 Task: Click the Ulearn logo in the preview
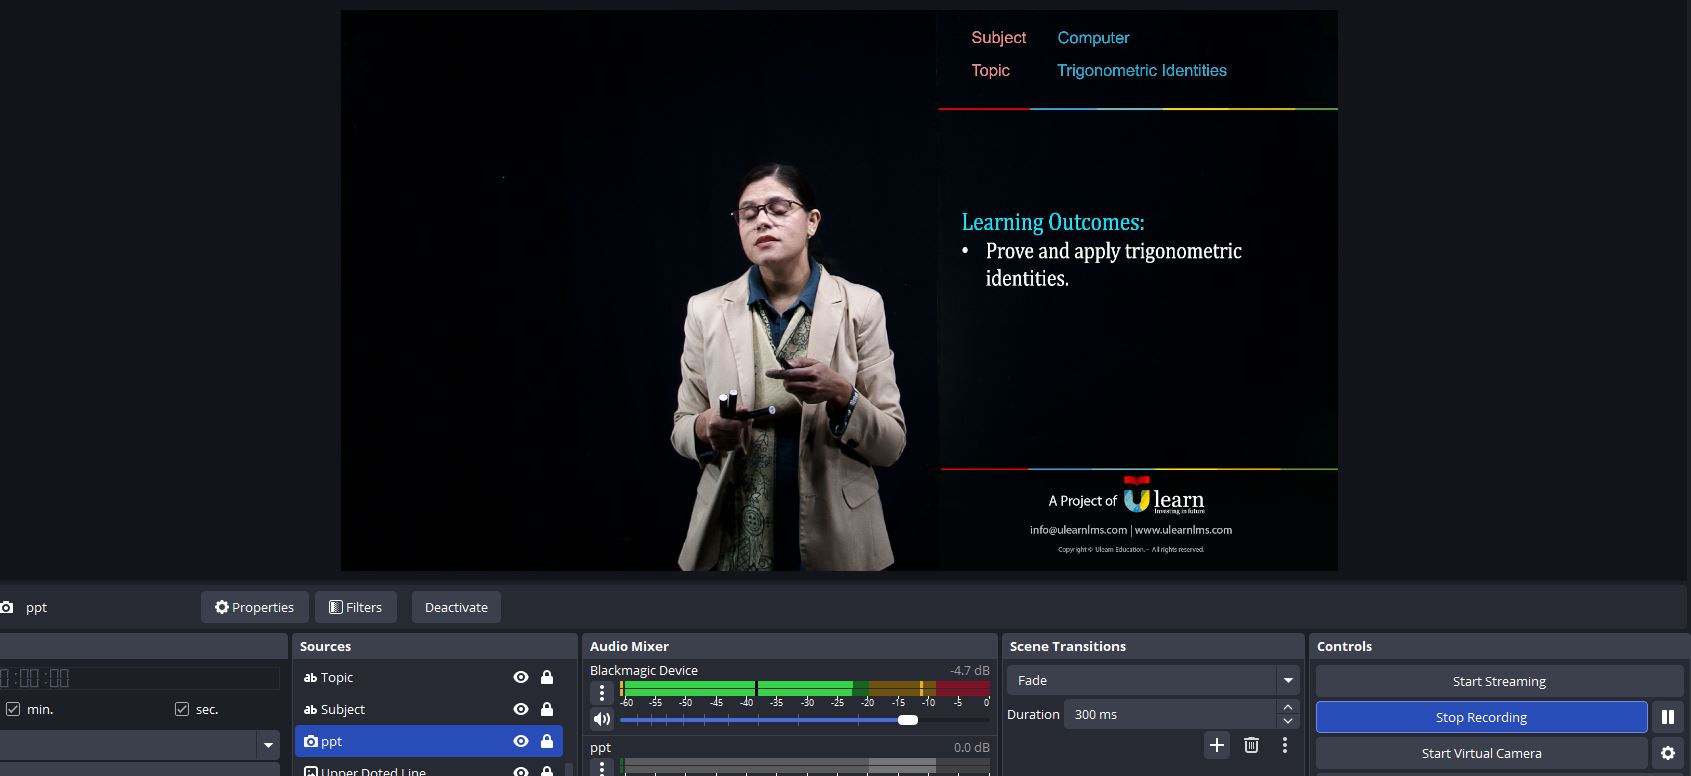coord(1164,496)
